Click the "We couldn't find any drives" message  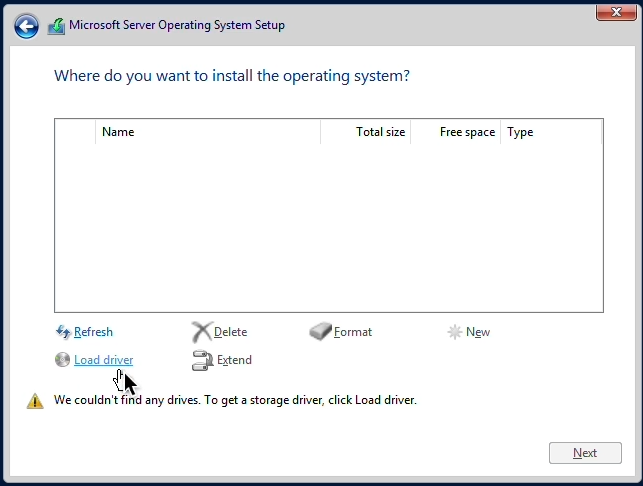coord(235,400)
